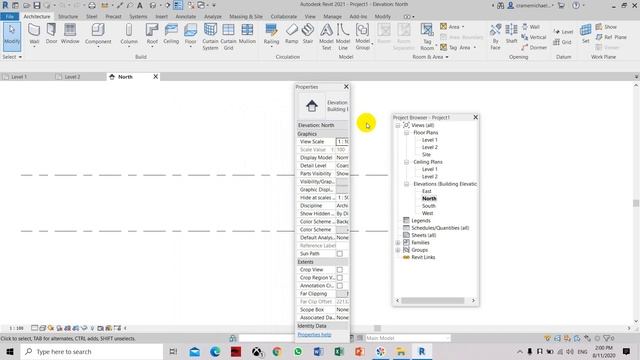This screenshot has width=640, height=360.
Task: Open Microsoft Edge from the taskbar
Action: pyautogui.click(x=215, y=352)
